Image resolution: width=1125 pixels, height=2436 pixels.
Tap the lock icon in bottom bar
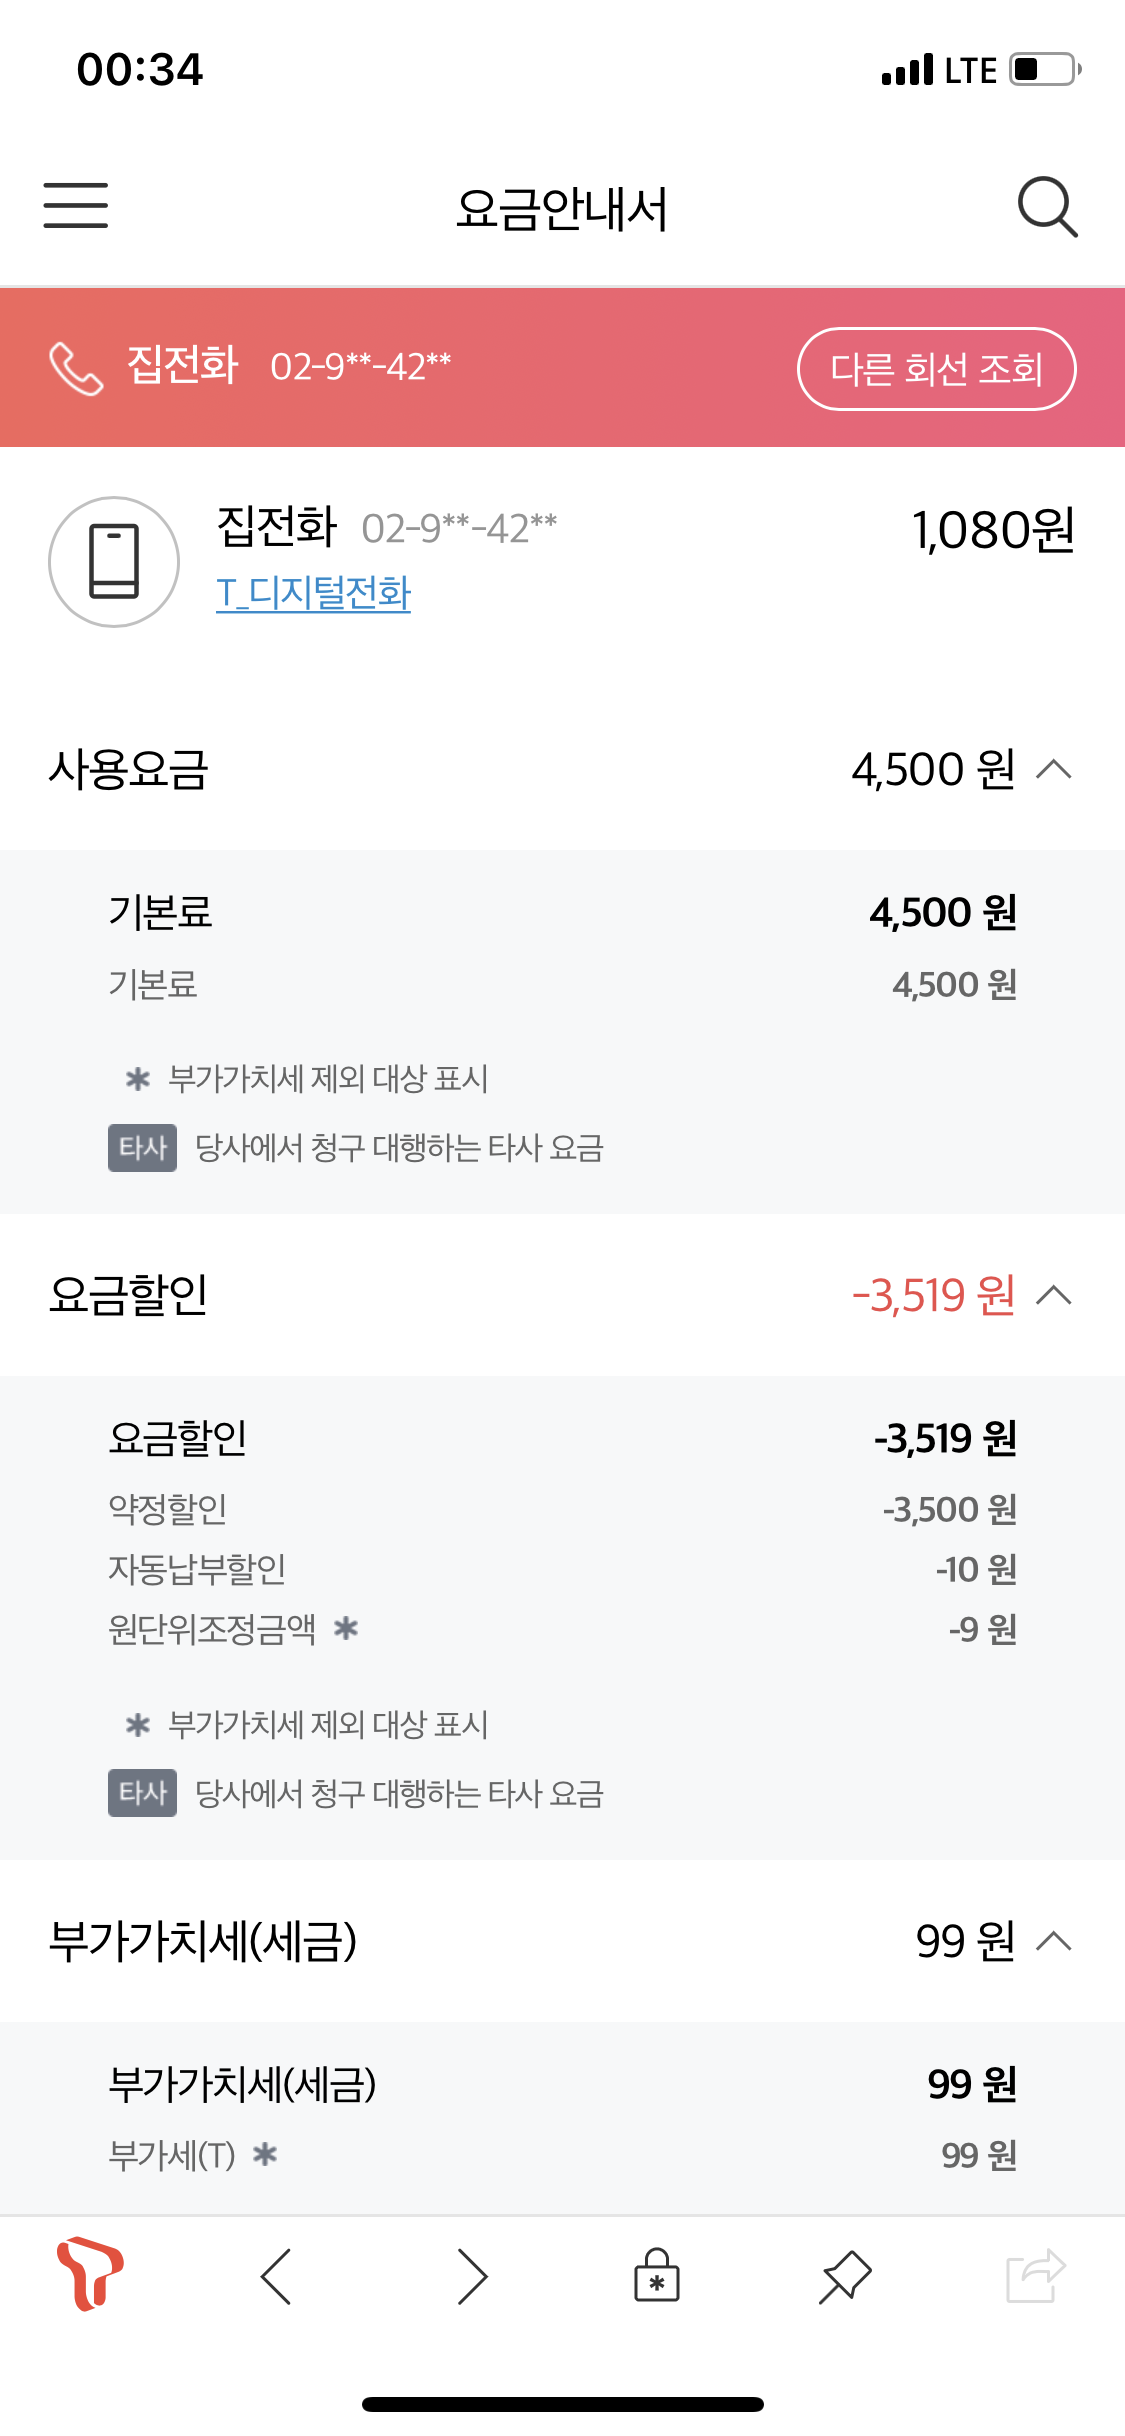click(657, 2276)
